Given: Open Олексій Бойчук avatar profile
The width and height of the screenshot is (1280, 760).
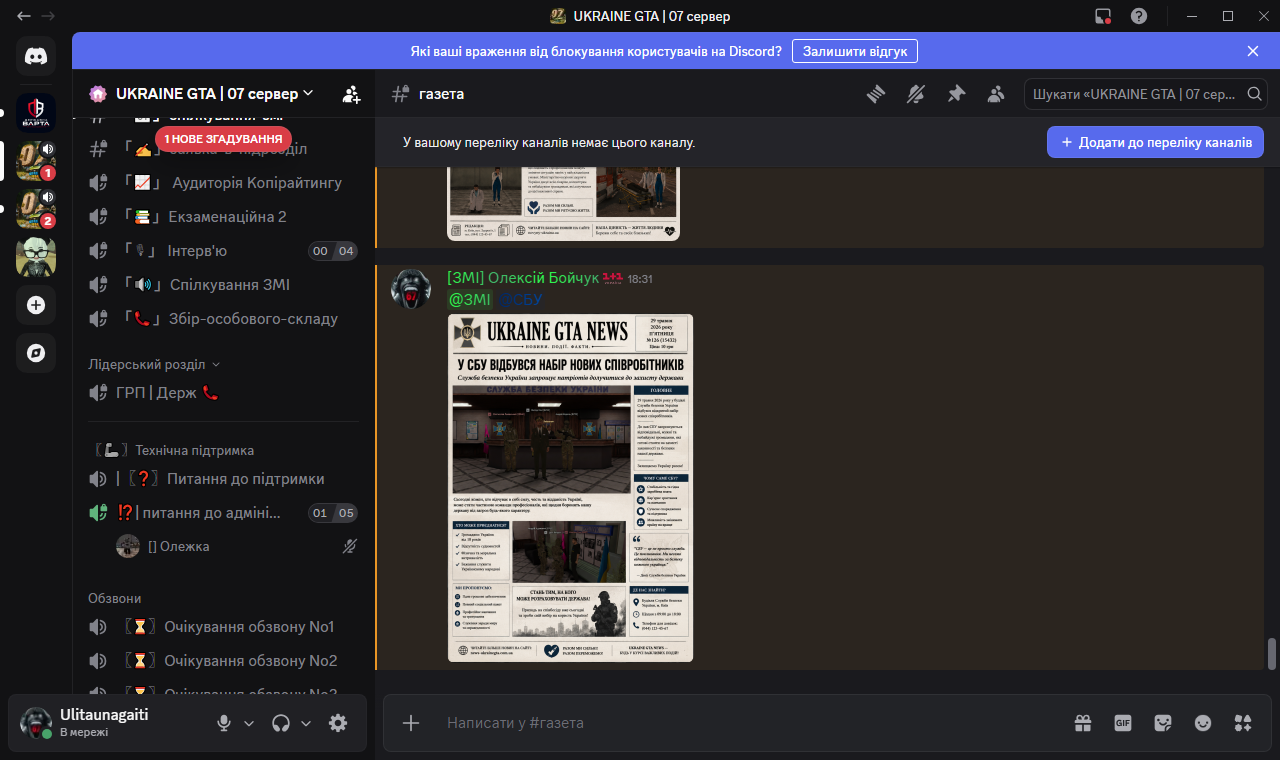Looking at the screenshot, I should (410, 289).
